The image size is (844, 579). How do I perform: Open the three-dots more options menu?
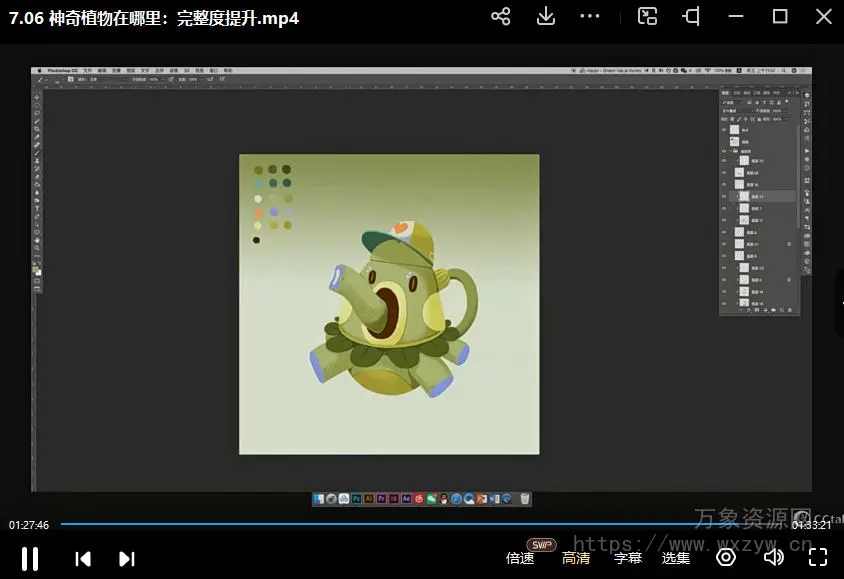click(591, 17)
